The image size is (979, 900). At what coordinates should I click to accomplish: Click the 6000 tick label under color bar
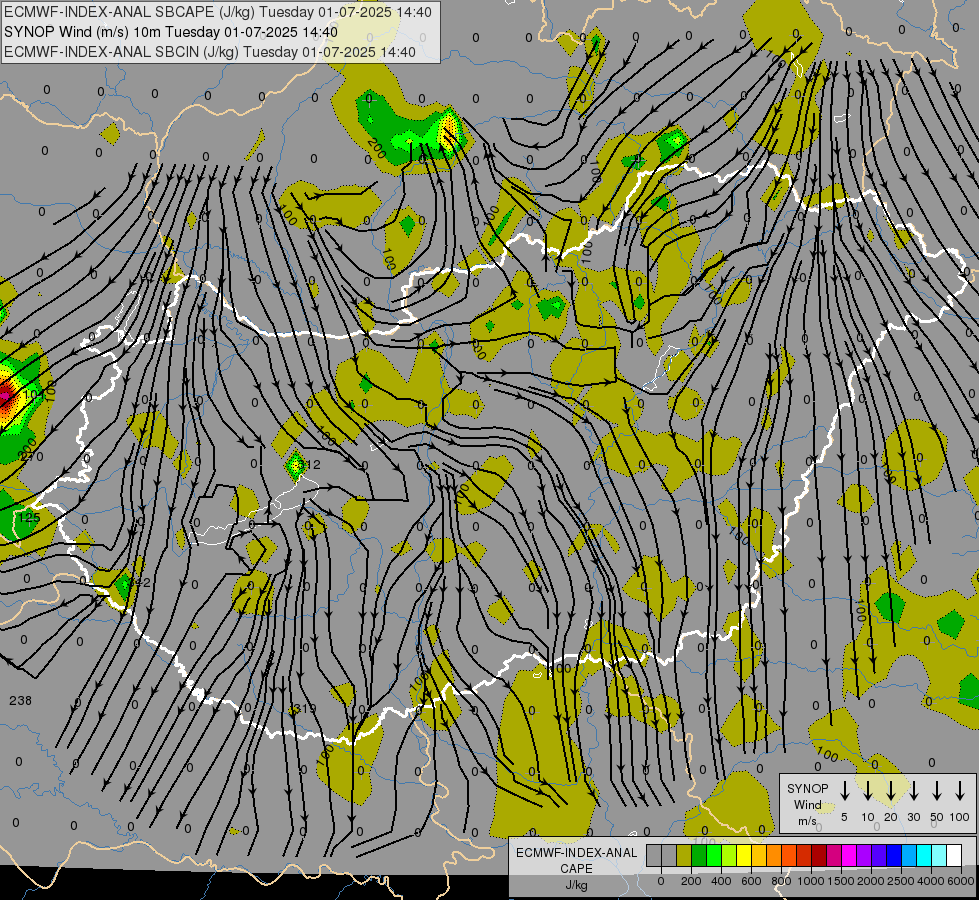960,881
